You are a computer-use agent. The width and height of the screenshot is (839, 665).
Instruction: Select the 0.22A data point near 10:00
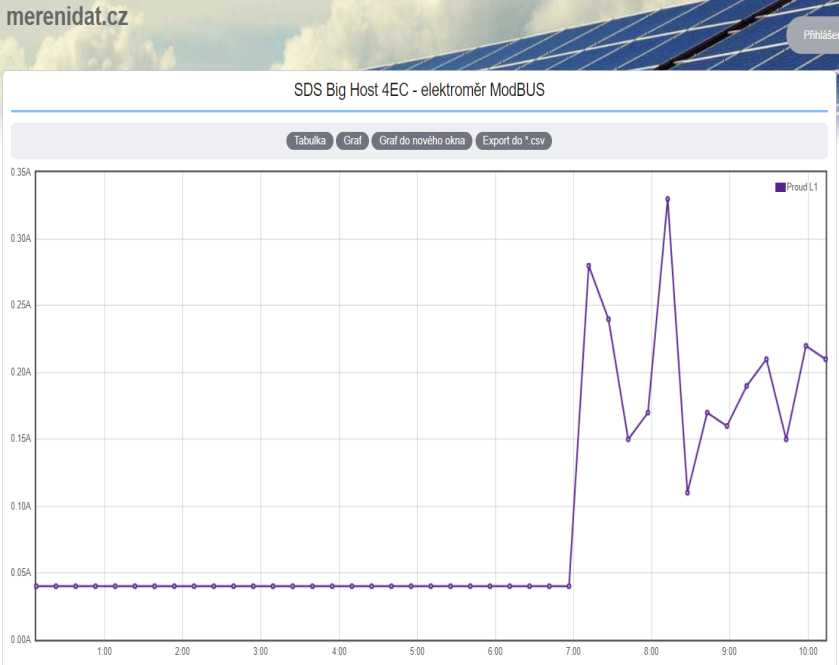coord(806,346)
